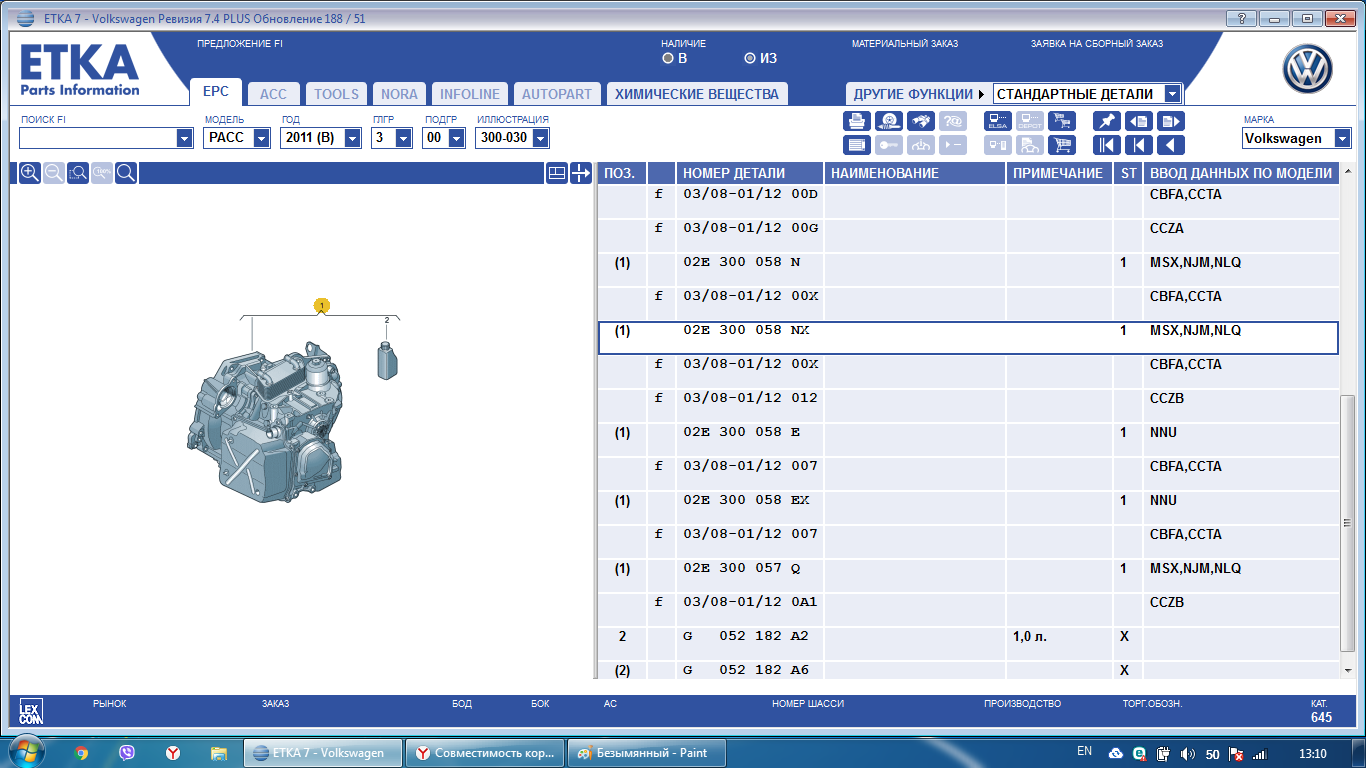Image resolution: width=1366 pixels, height=768 pixels.
Task: Click the pushpin icon
Action: click(x=1106, y=121)
